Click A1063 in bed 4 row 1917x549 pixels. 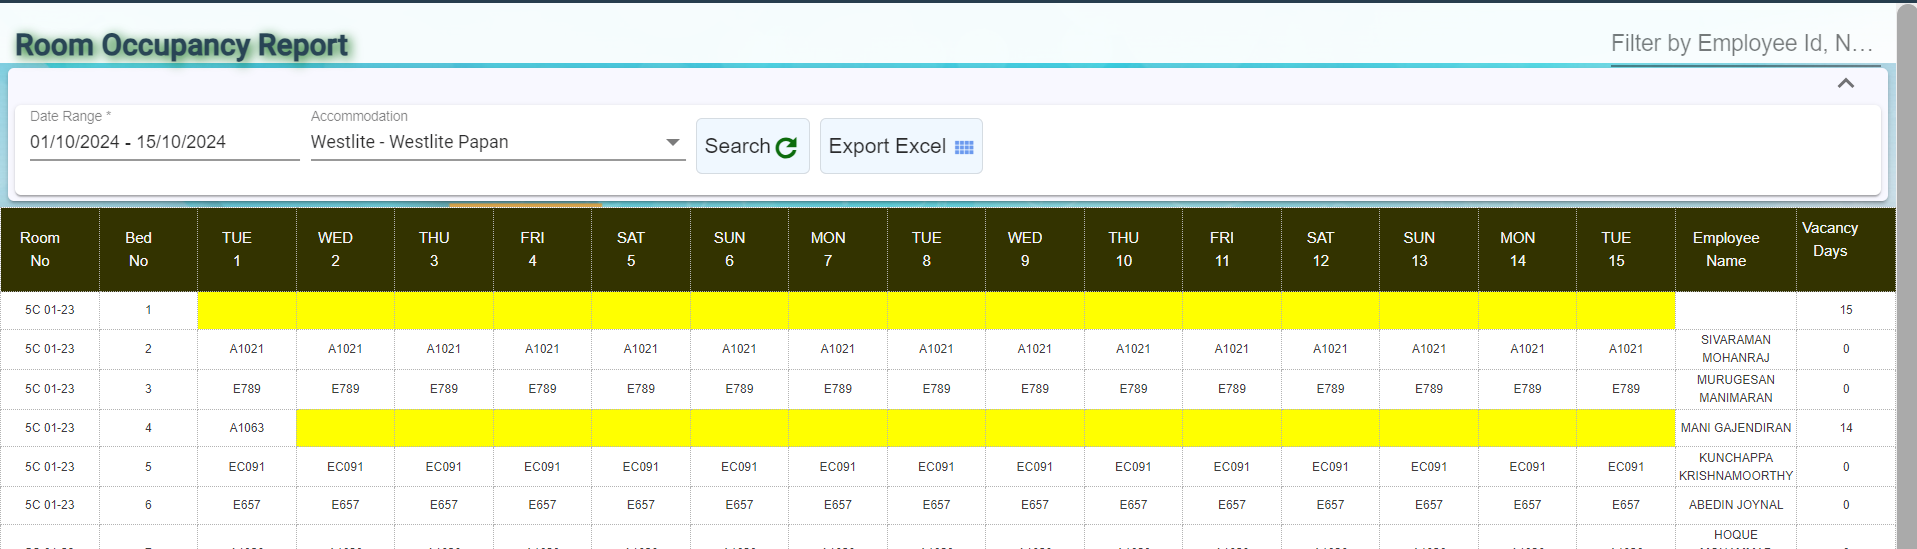[247, 428]
